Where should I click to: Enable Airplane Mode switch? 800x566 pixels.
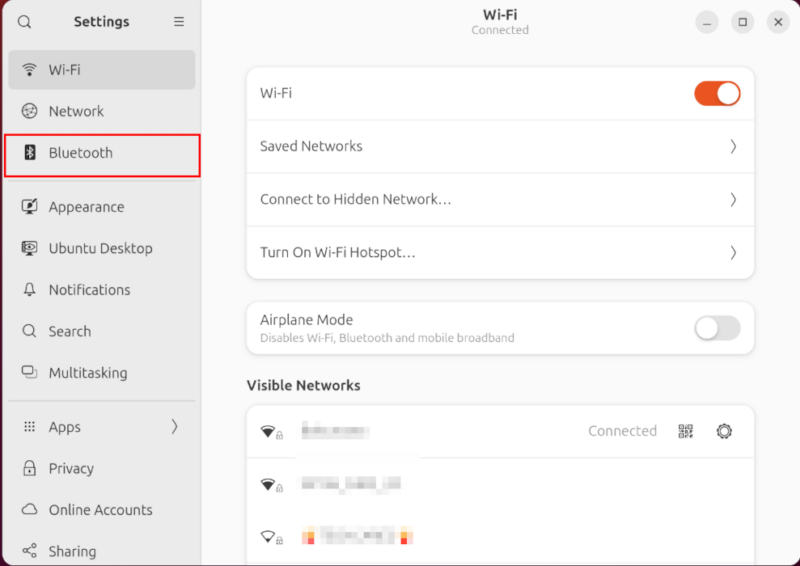[717, 328]
